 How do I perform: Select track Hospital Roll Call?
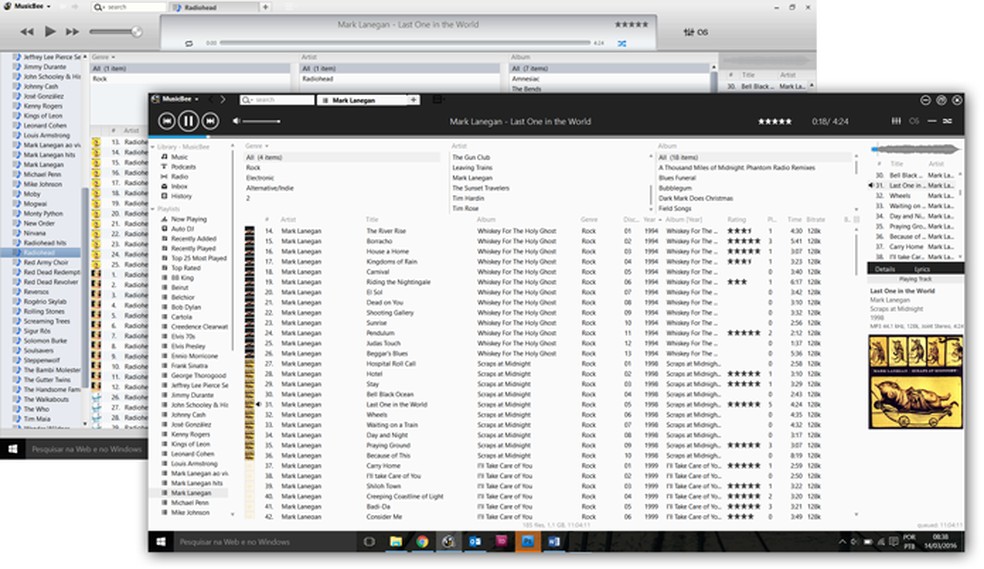[391, 363]
